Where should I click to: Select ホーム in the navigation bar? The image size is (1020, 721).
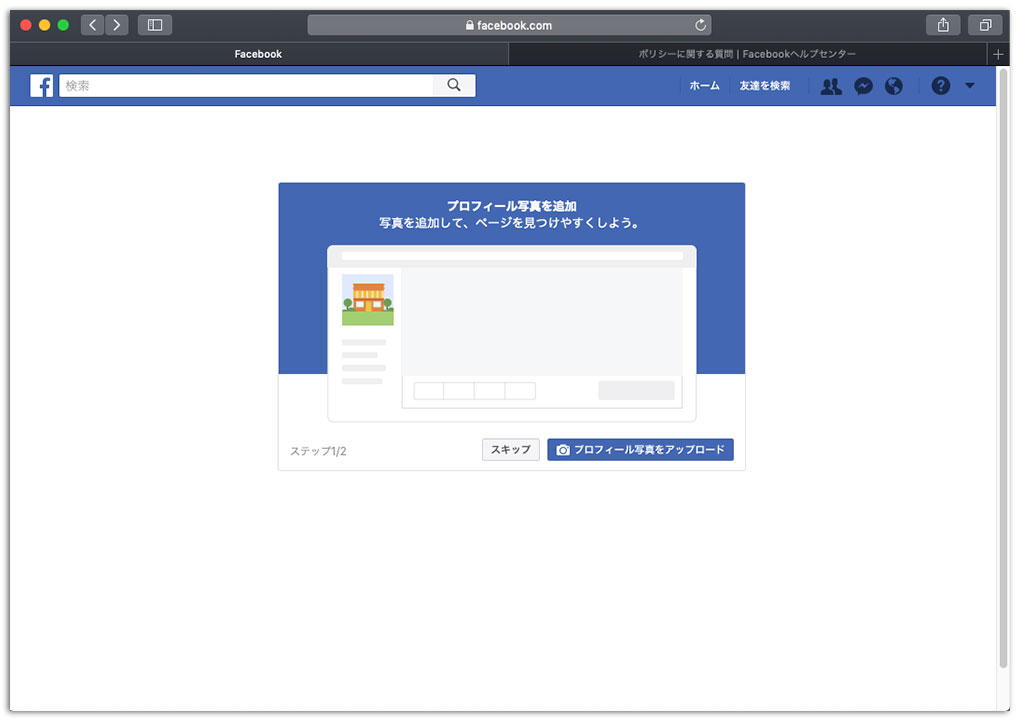705,86
